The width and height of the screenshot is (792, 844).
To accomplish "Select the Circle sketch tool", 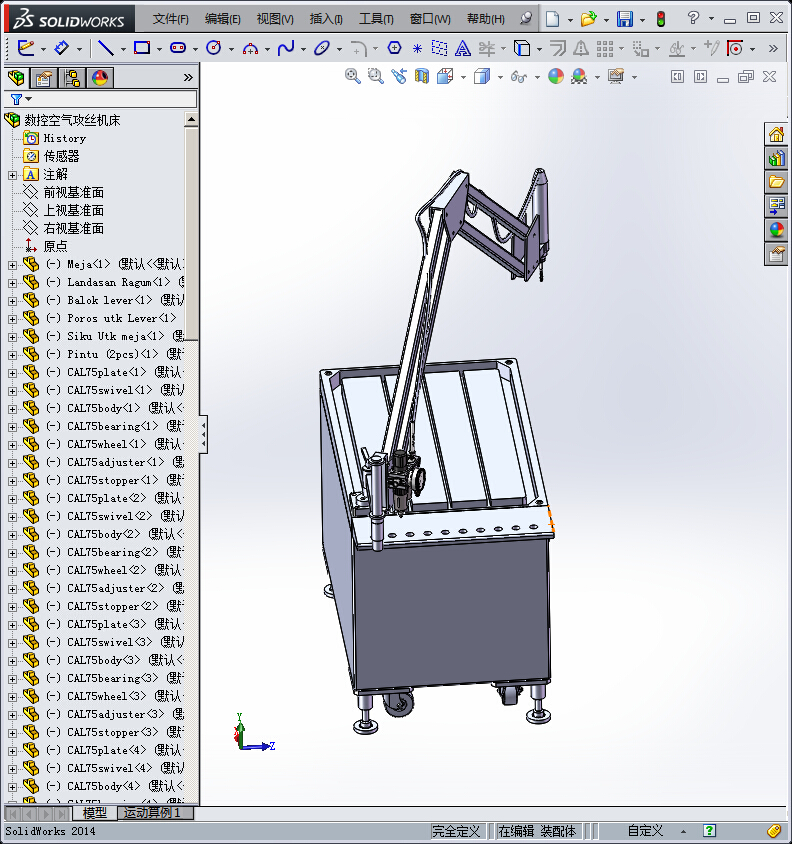I will pyautogui.click(x=214, y=48).
